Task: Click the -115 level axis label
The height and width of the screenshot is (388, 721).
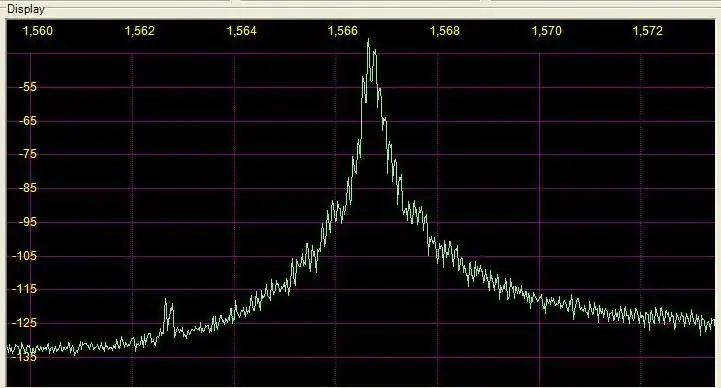Action: [24, 289]
